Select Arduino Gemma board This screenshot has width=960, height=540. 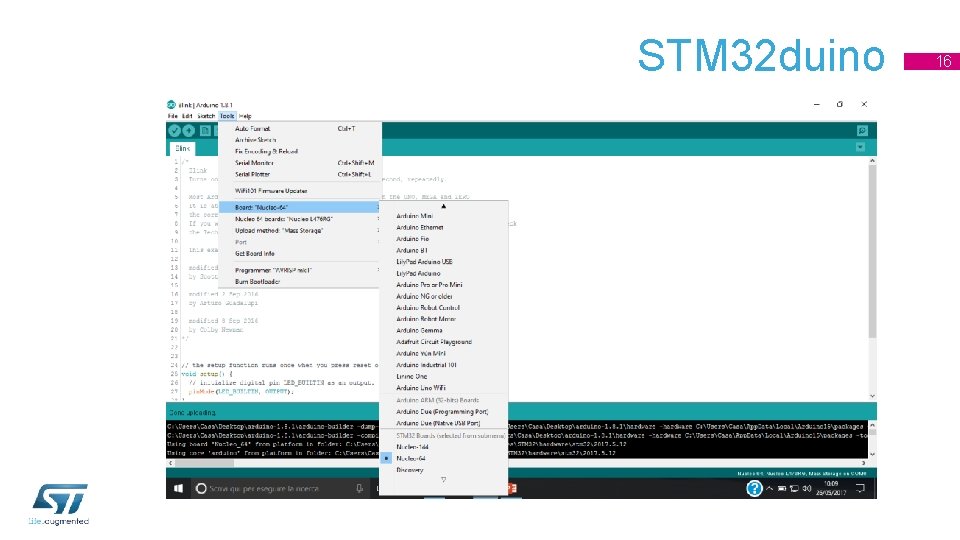tap(444, 331)
